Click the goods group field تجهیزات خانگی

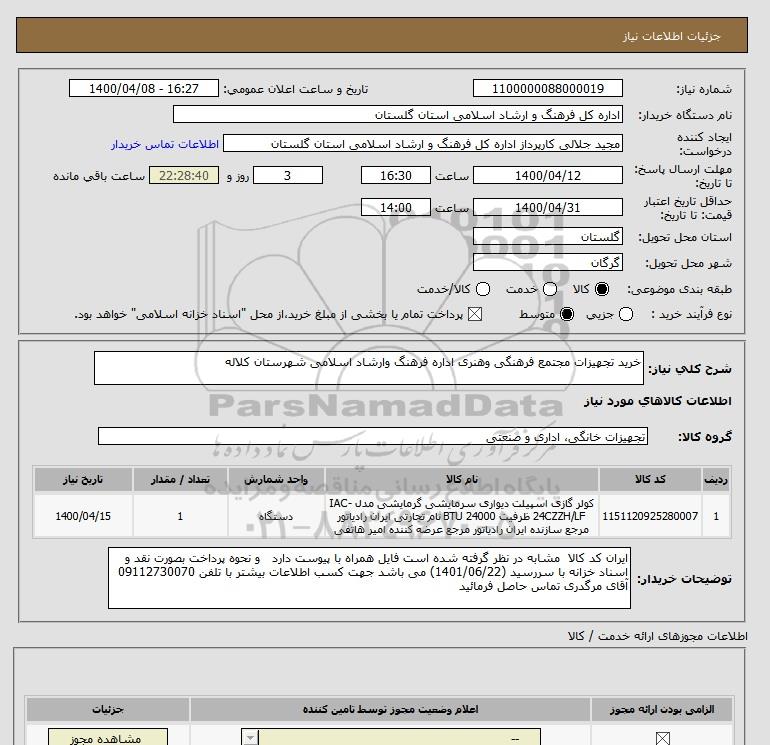point(373,436)
